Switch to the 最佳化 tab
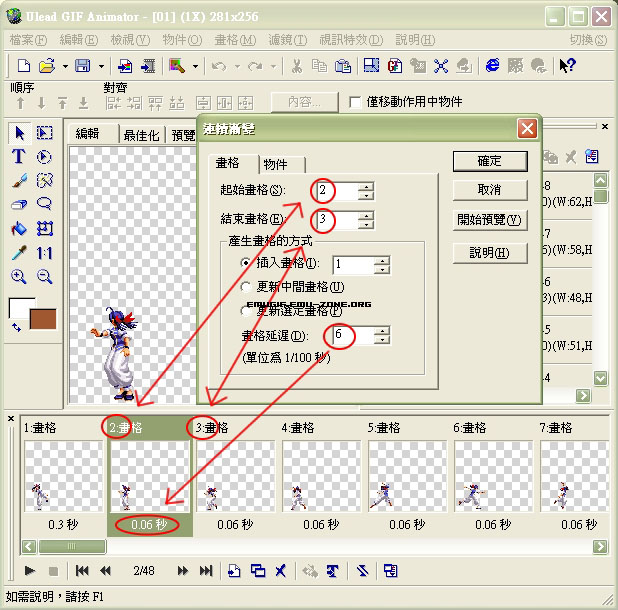 click(x=141, y=135)
